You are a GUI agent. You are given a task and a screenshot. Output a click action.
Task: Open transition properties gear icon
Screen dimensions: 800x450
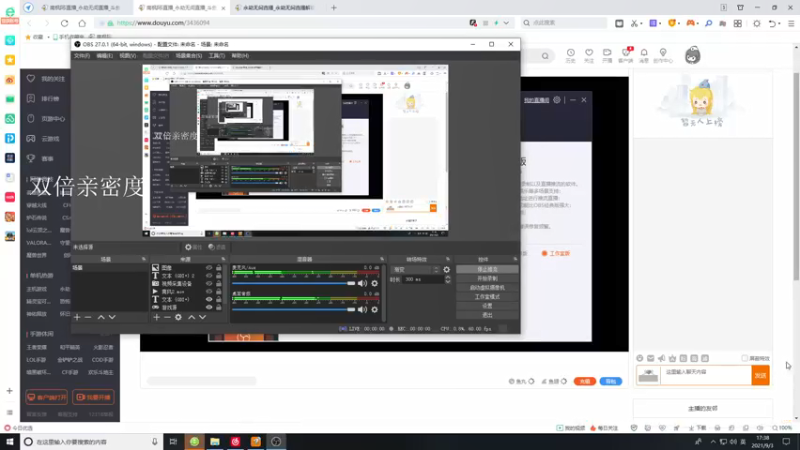pyautogui.click(x=446, y=269)
